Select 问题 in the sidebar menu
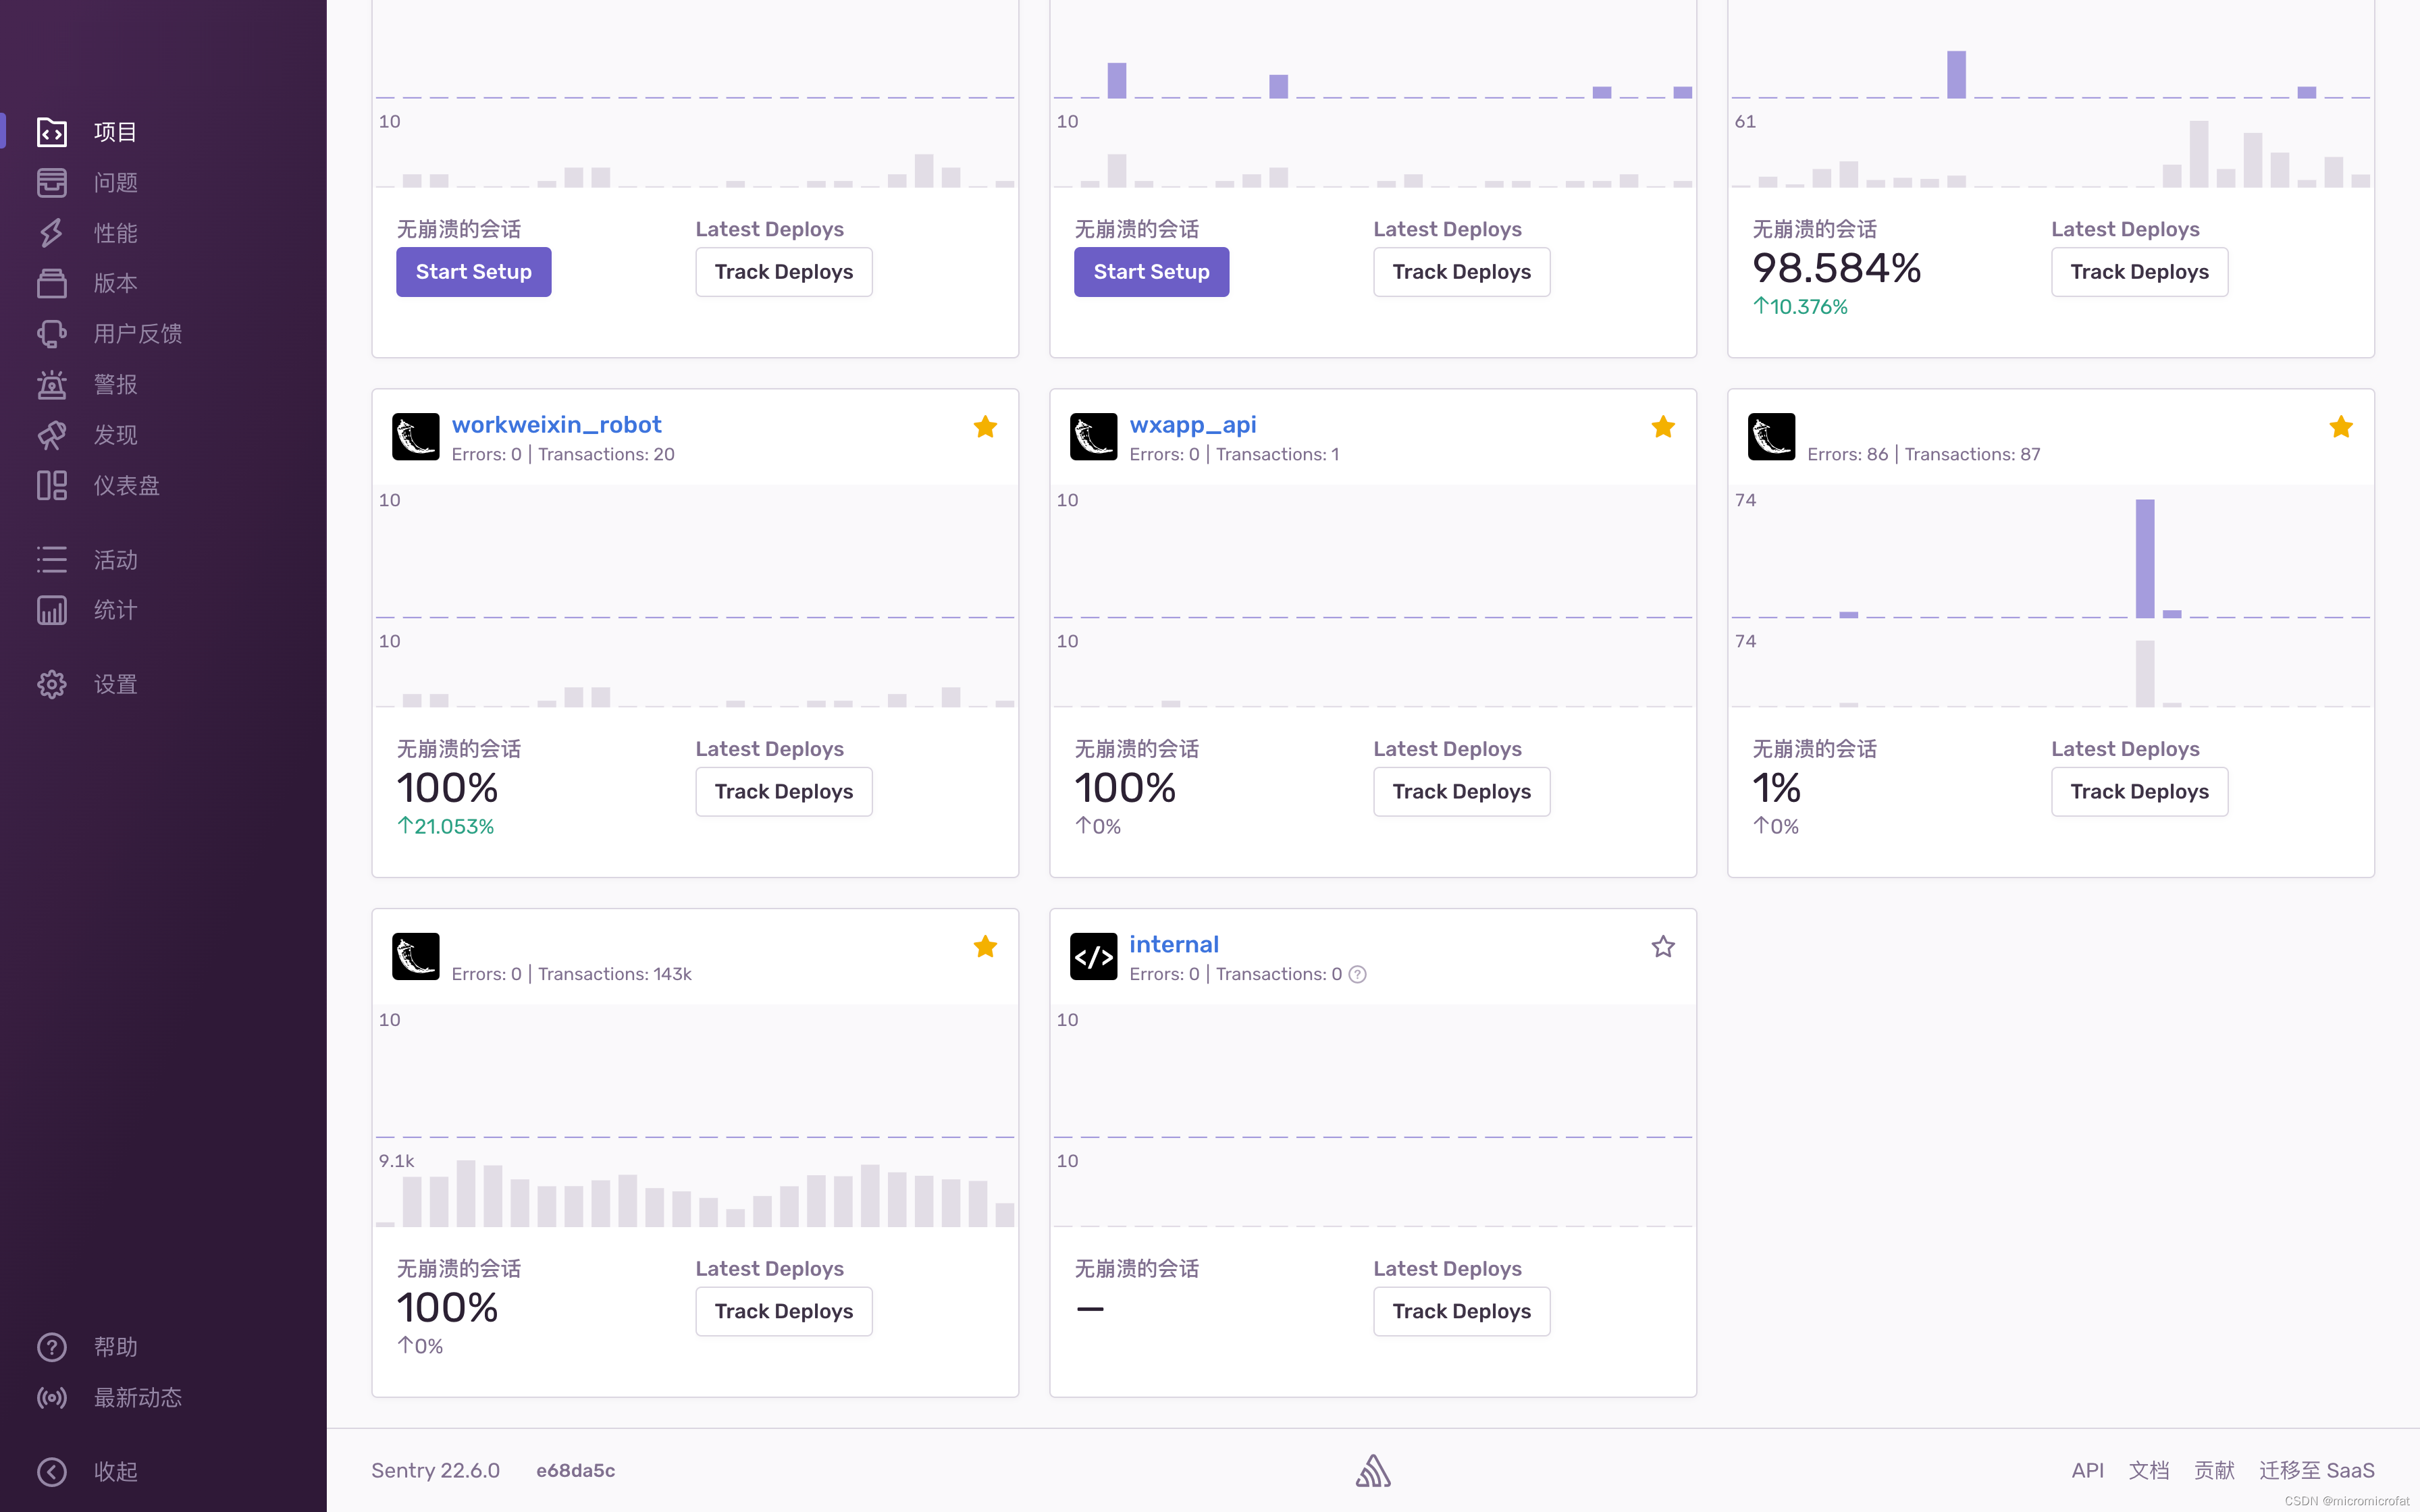The width and height of the screenshot is (2420, 1512). pos(116,182)
